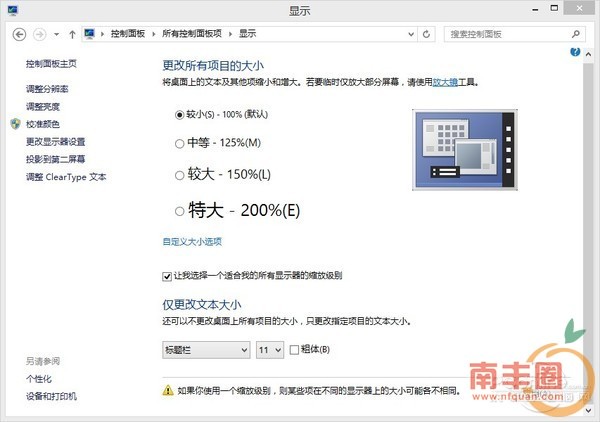Open the 自定义大小选项 link
600x422 pixels.
coord(192,241)
